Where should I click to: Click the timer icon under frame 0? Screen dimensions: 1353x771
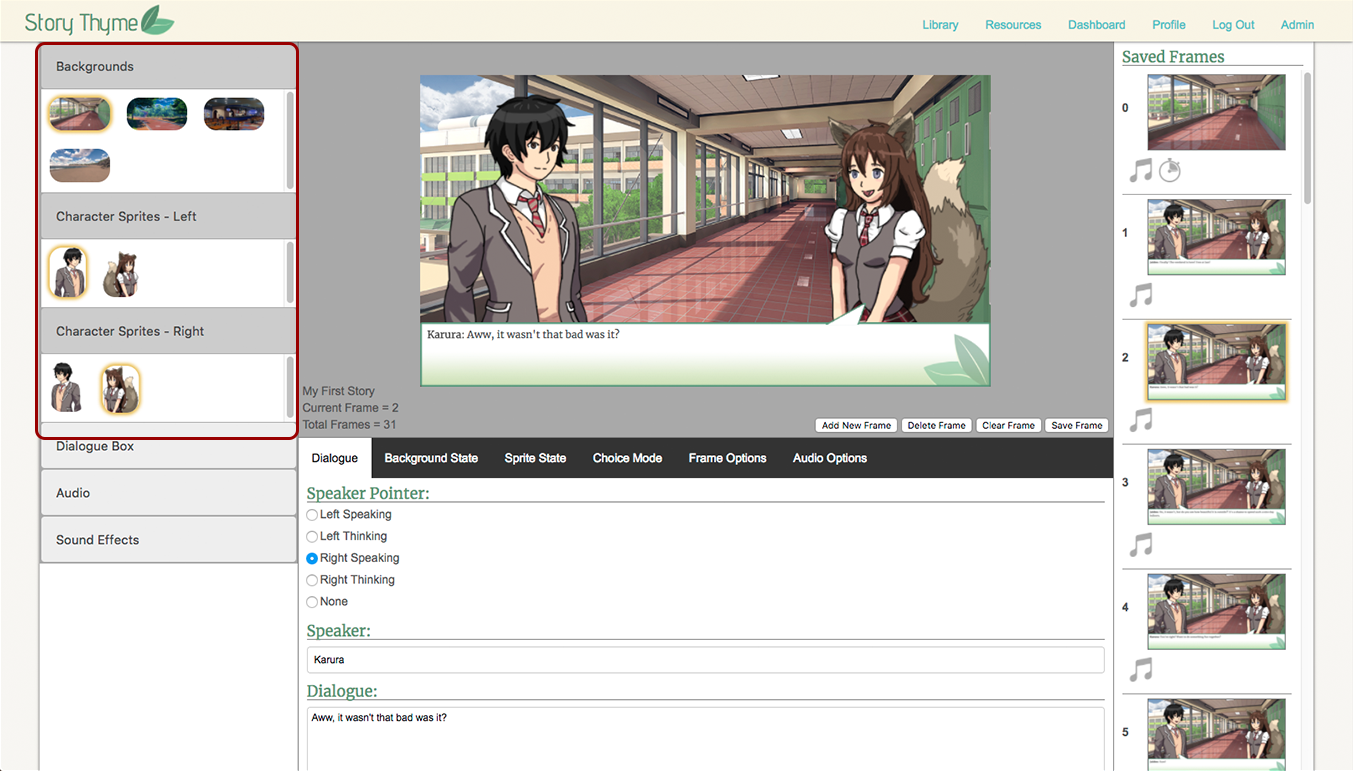coord(1170,171)
